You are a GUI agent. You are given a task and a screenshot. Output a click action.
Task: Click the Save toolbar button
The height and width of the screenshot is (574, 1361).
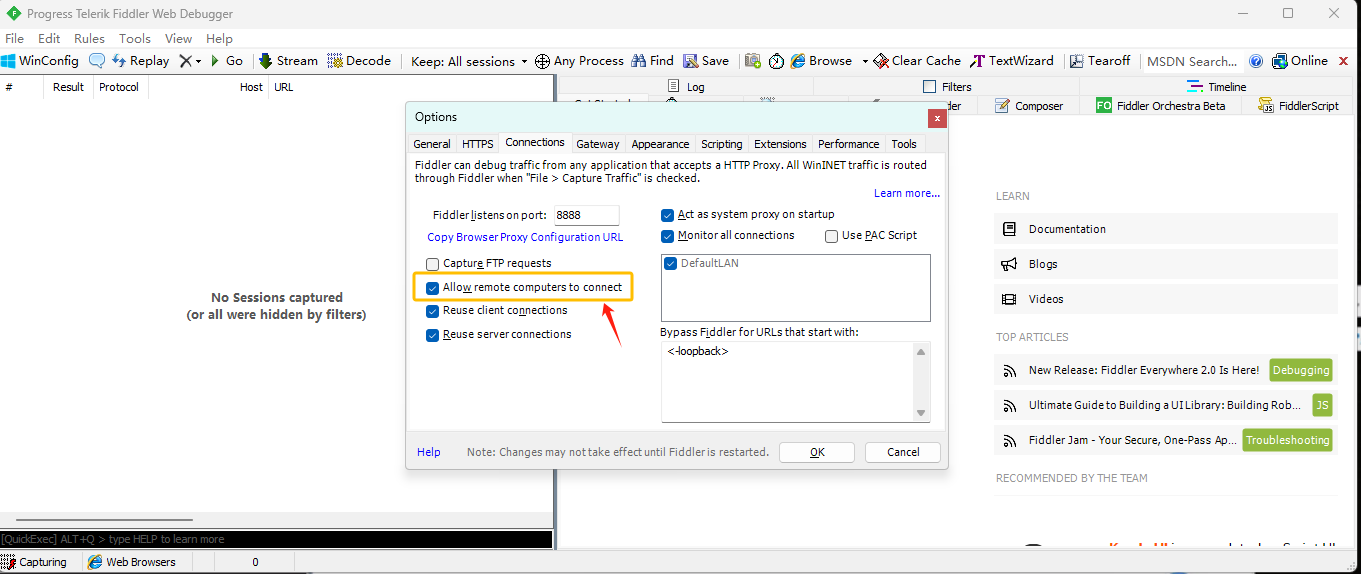pos(705,61)
